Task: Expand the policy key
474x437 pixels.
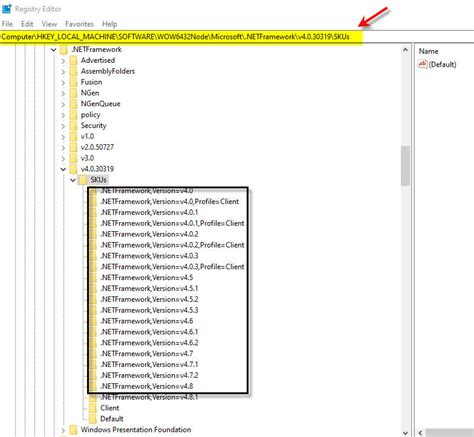Action: click(63, 115)
